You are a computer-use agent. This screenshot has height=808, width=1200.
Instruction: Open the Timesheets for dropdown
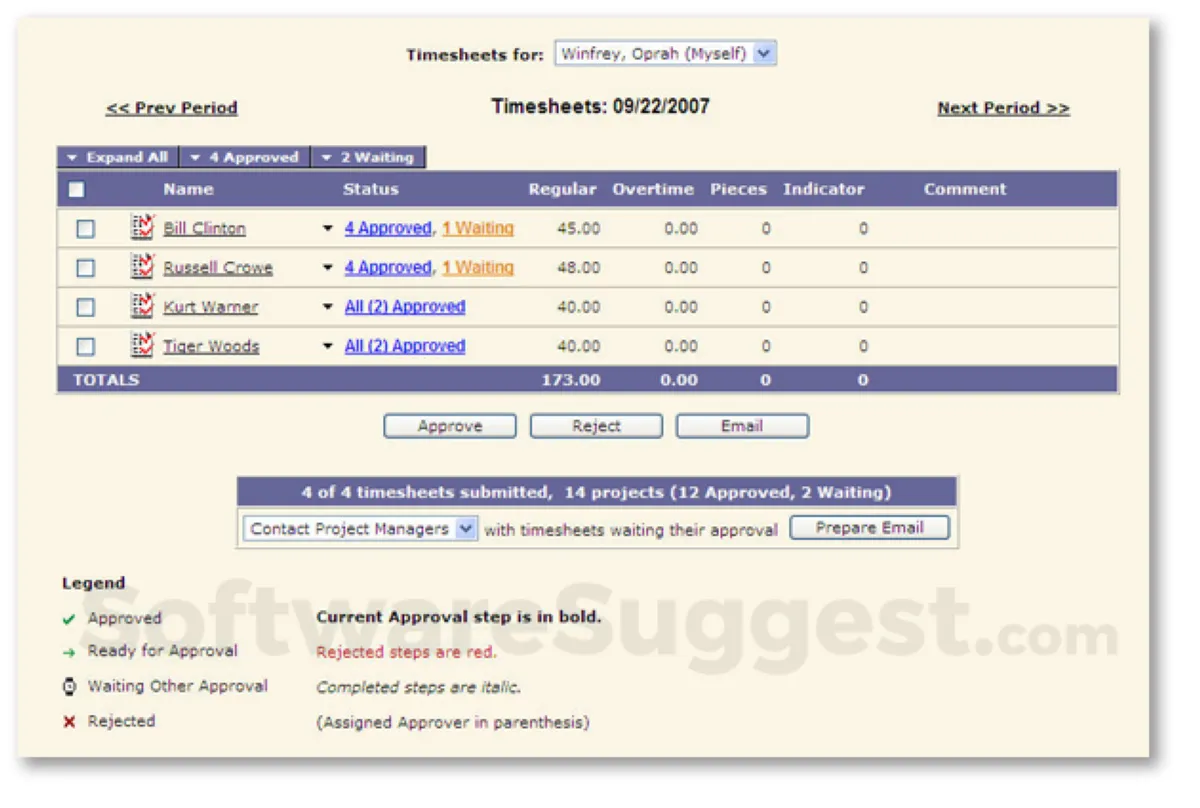666,54
